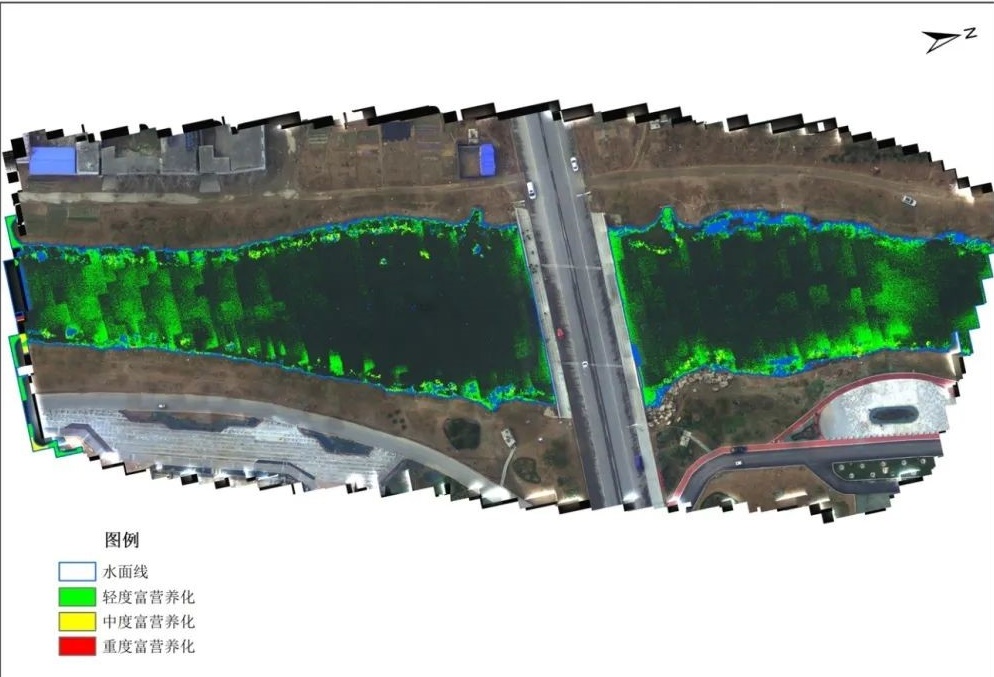Image resolution: width=994 pixels, height=677 pixels.
Task: Click the 中度富营养化 legend label
Action: (149, 621)
